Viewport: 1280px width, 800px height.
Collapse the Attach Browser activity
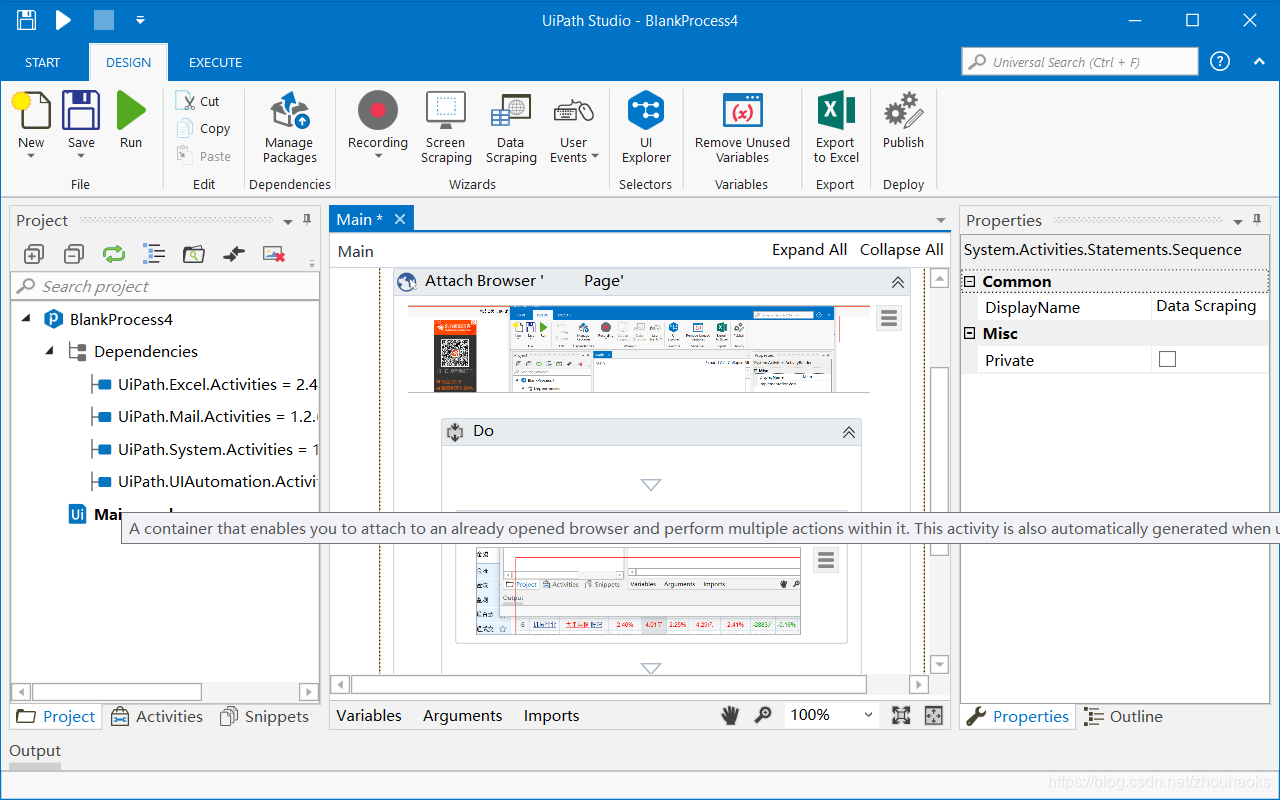(897, 282)
